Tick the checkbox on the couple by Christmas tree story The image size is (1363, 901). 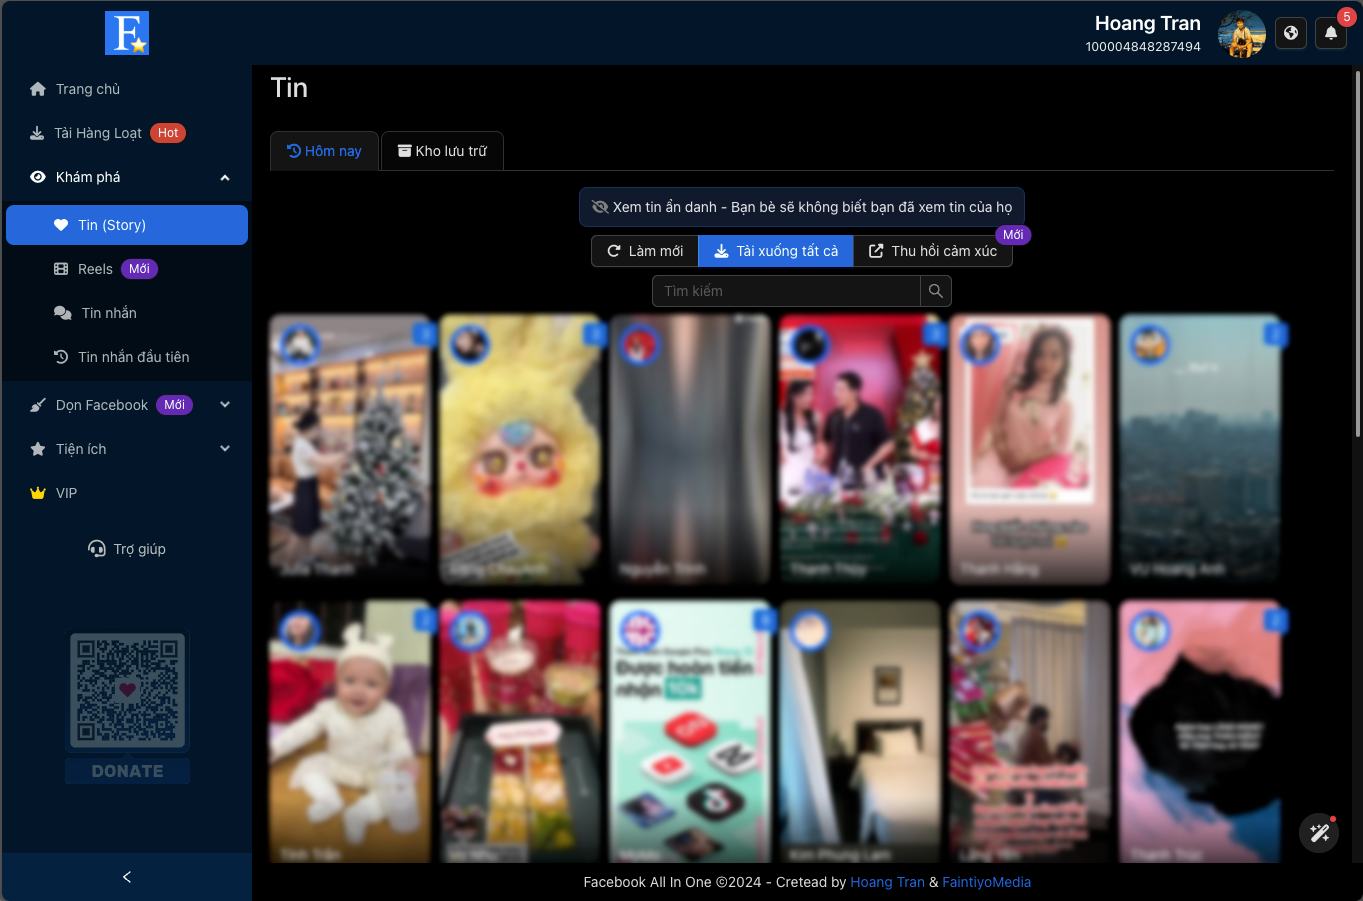click(x=934, y=334)
